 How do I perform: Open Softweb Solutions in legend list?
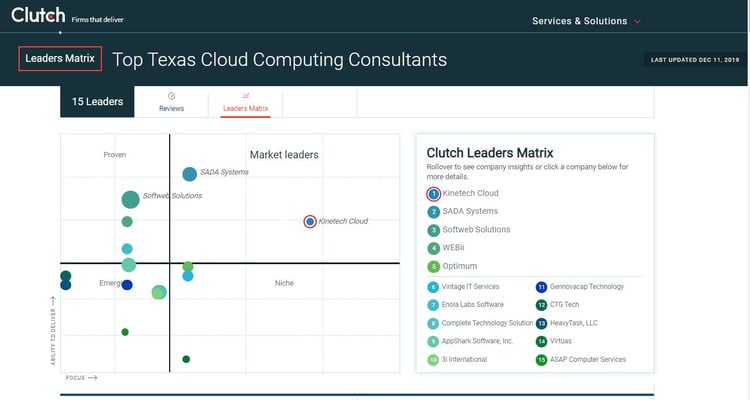(476, 229)
